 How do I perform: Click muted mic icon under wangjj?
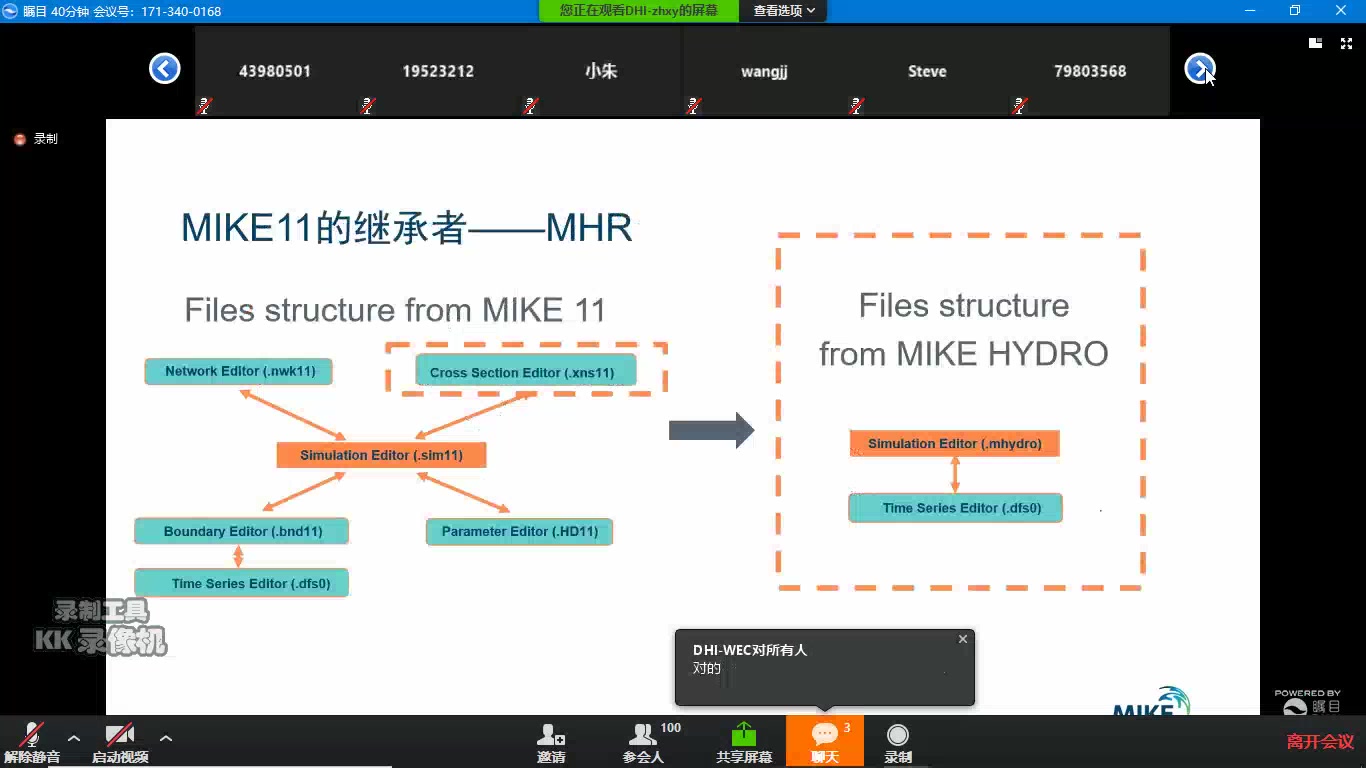tap(693, 105)
